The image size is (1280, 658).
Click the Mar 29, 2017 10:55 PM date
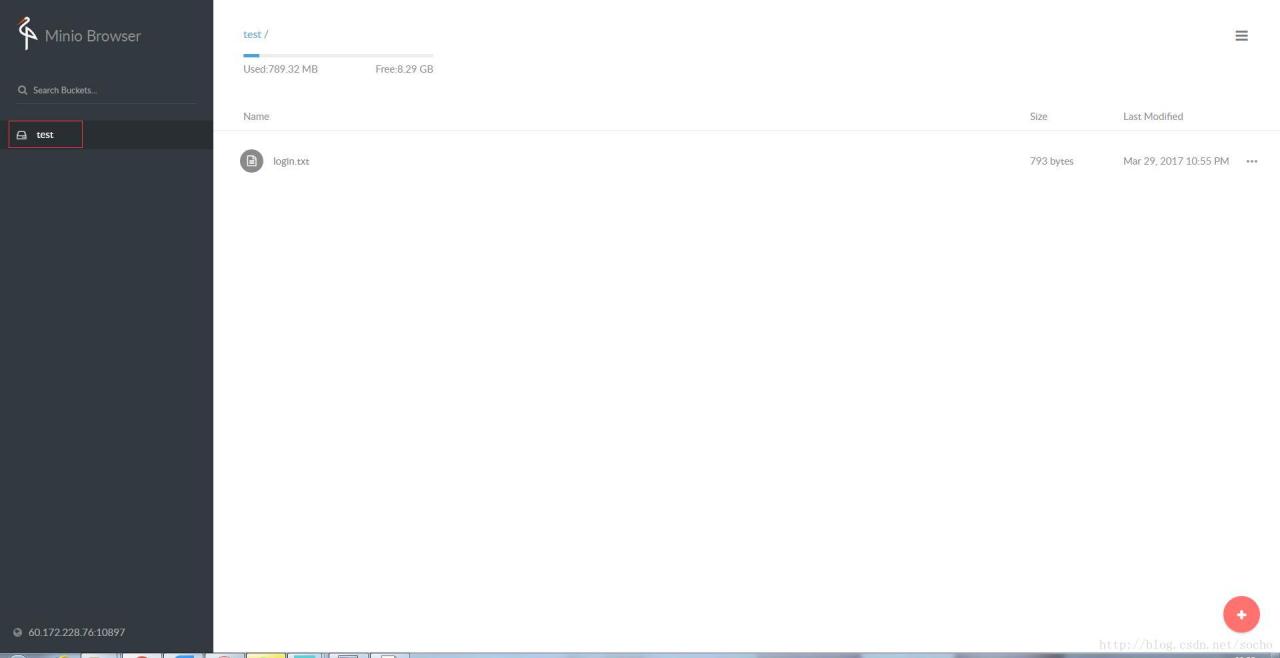point(1176,161)
